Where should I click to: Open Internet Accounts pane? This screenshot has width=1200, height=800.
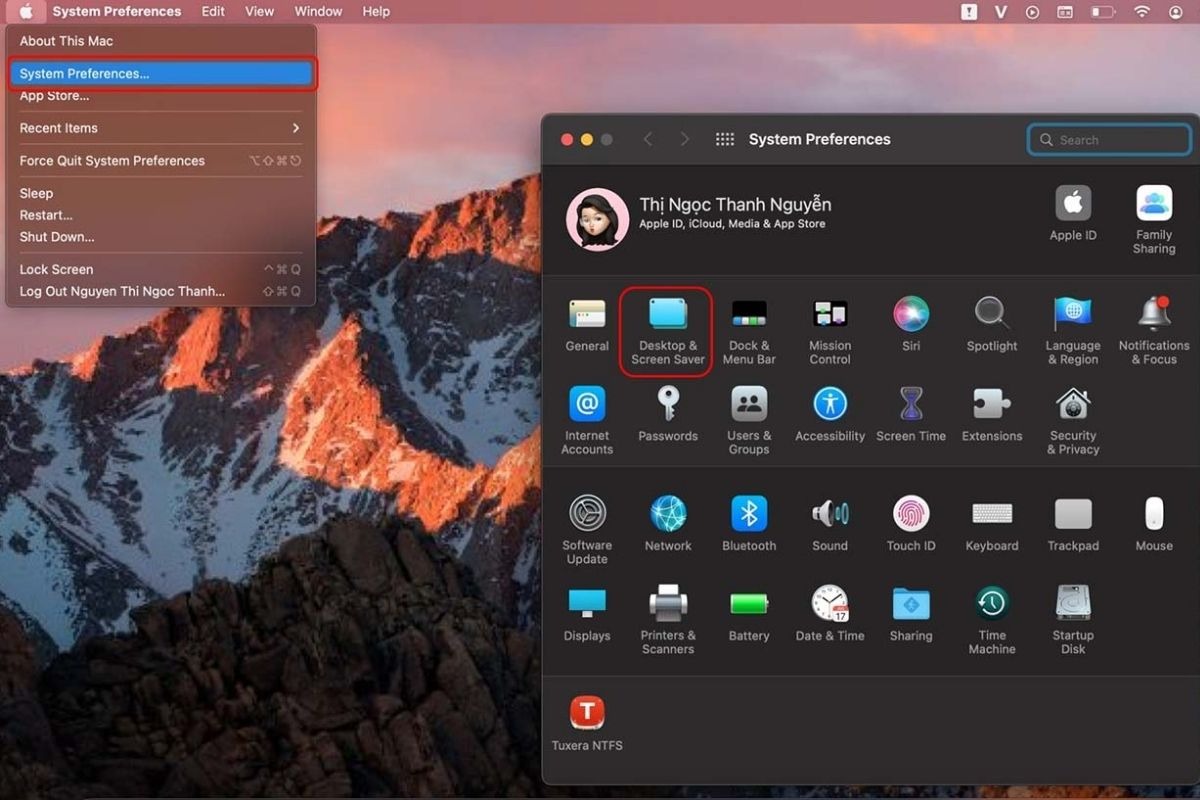tap(587, 421)
